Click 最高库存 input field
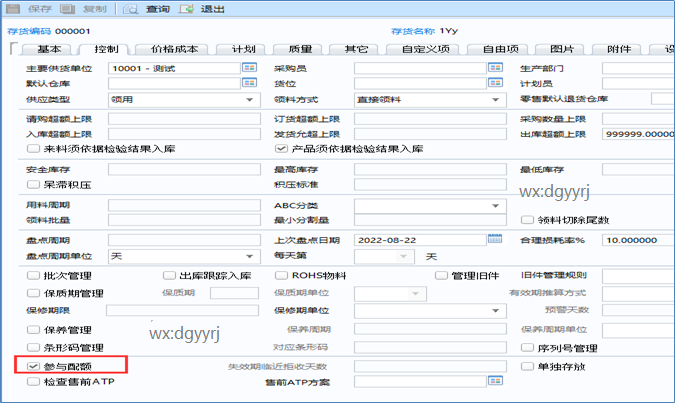The height and width of the screenshot is (403, 675). coord(430,169)
